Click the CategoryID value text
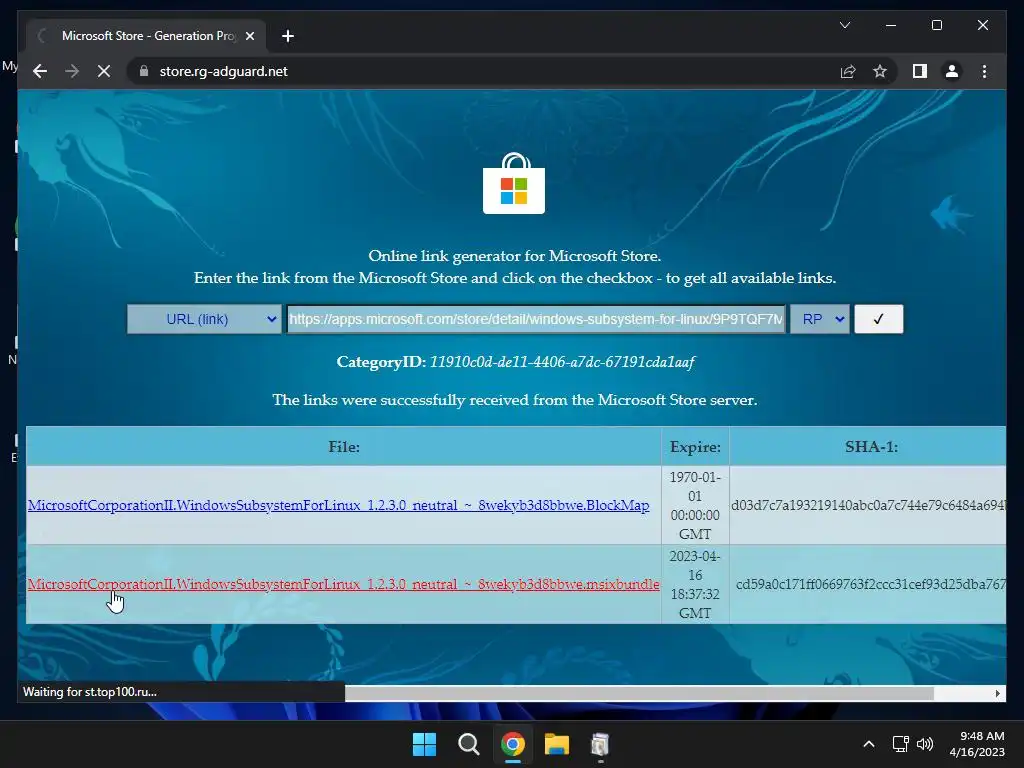Viewport: 1024px width, 768px height. pos(562,362)
